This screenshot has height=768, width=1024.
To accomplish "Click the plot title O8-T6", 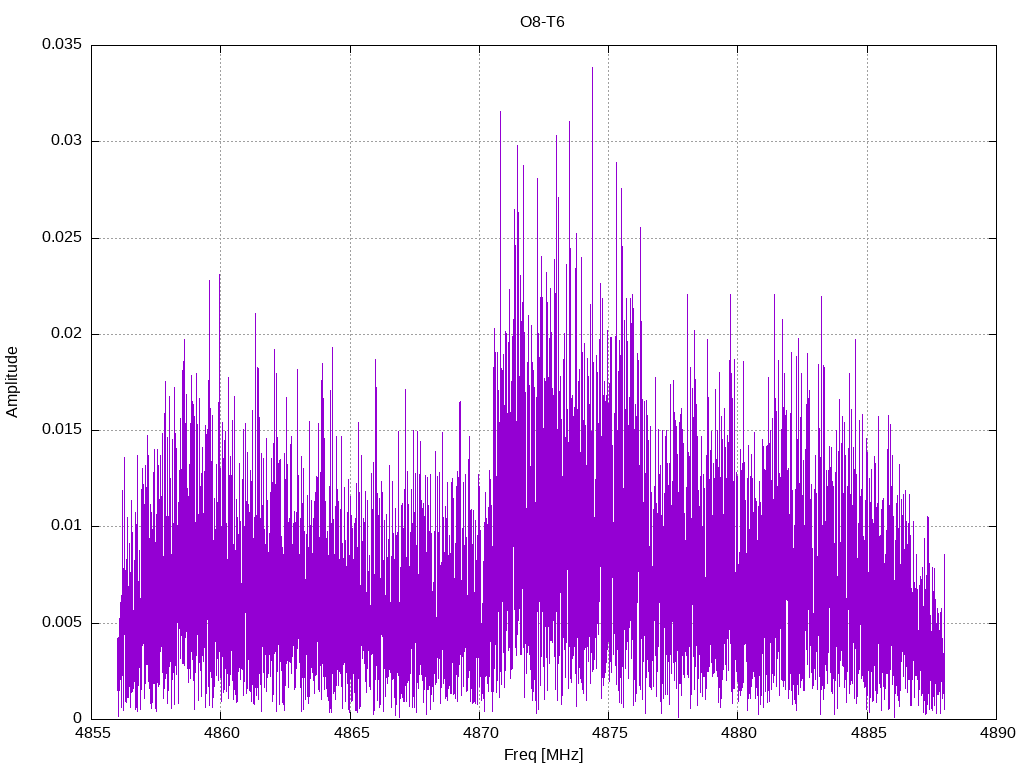I will (x=542, y=22).
